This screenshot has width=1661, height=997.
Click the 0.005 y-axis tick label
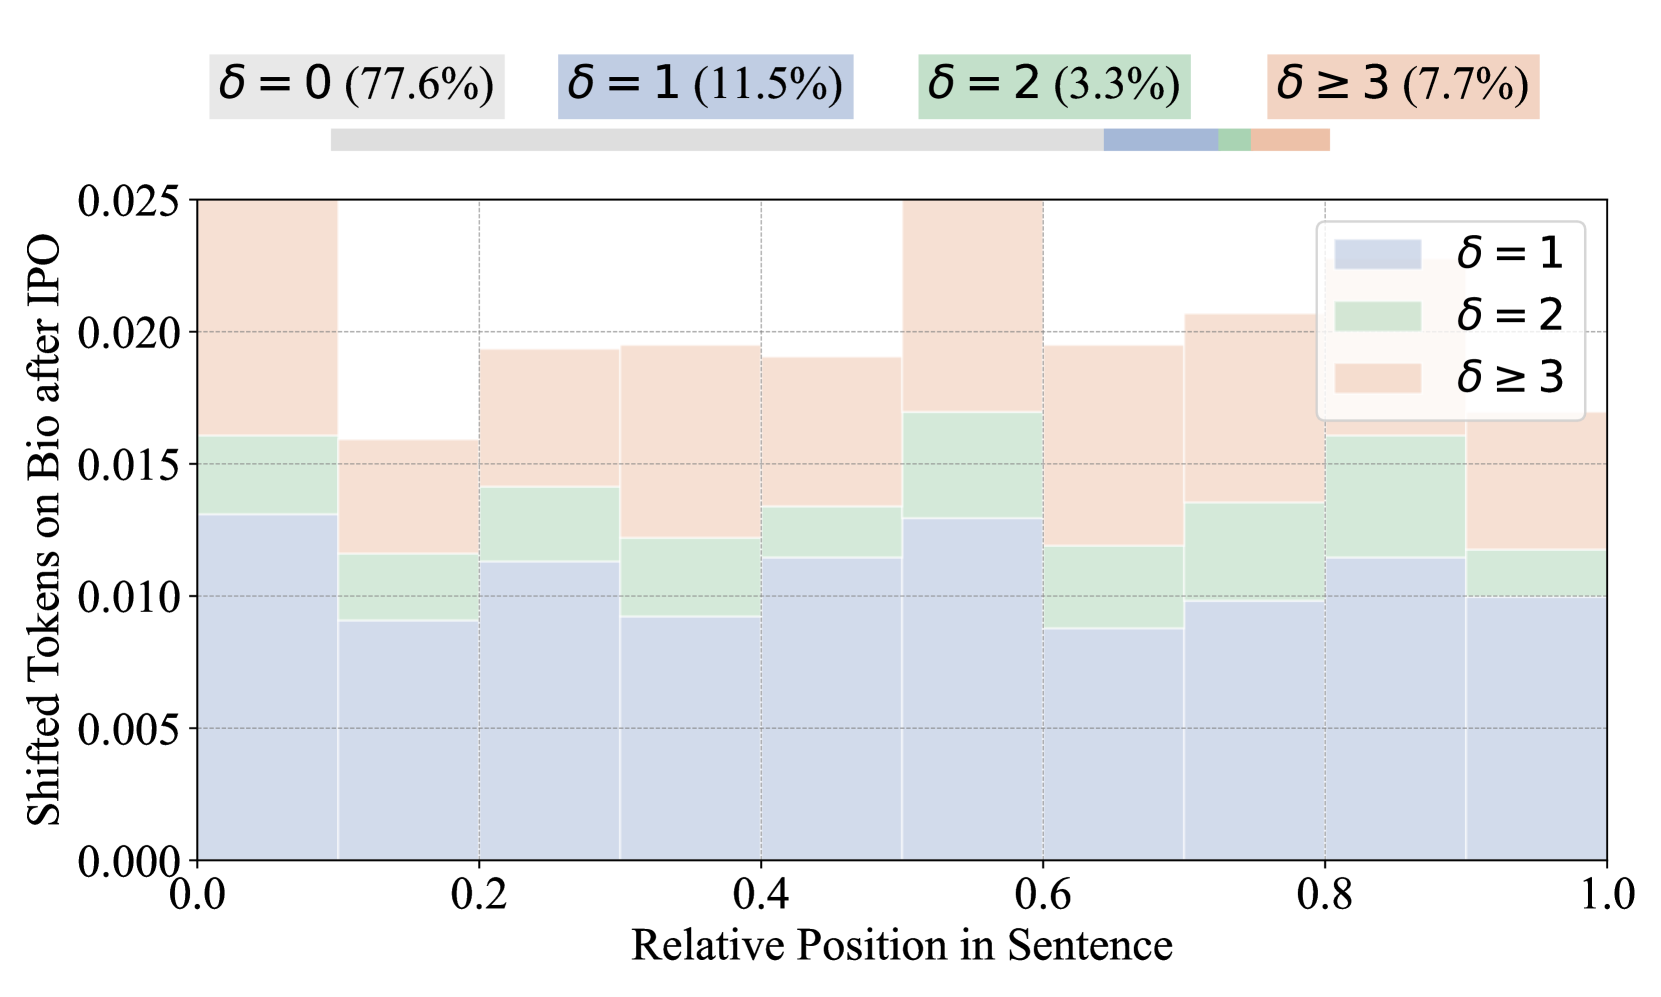point(130,729)
